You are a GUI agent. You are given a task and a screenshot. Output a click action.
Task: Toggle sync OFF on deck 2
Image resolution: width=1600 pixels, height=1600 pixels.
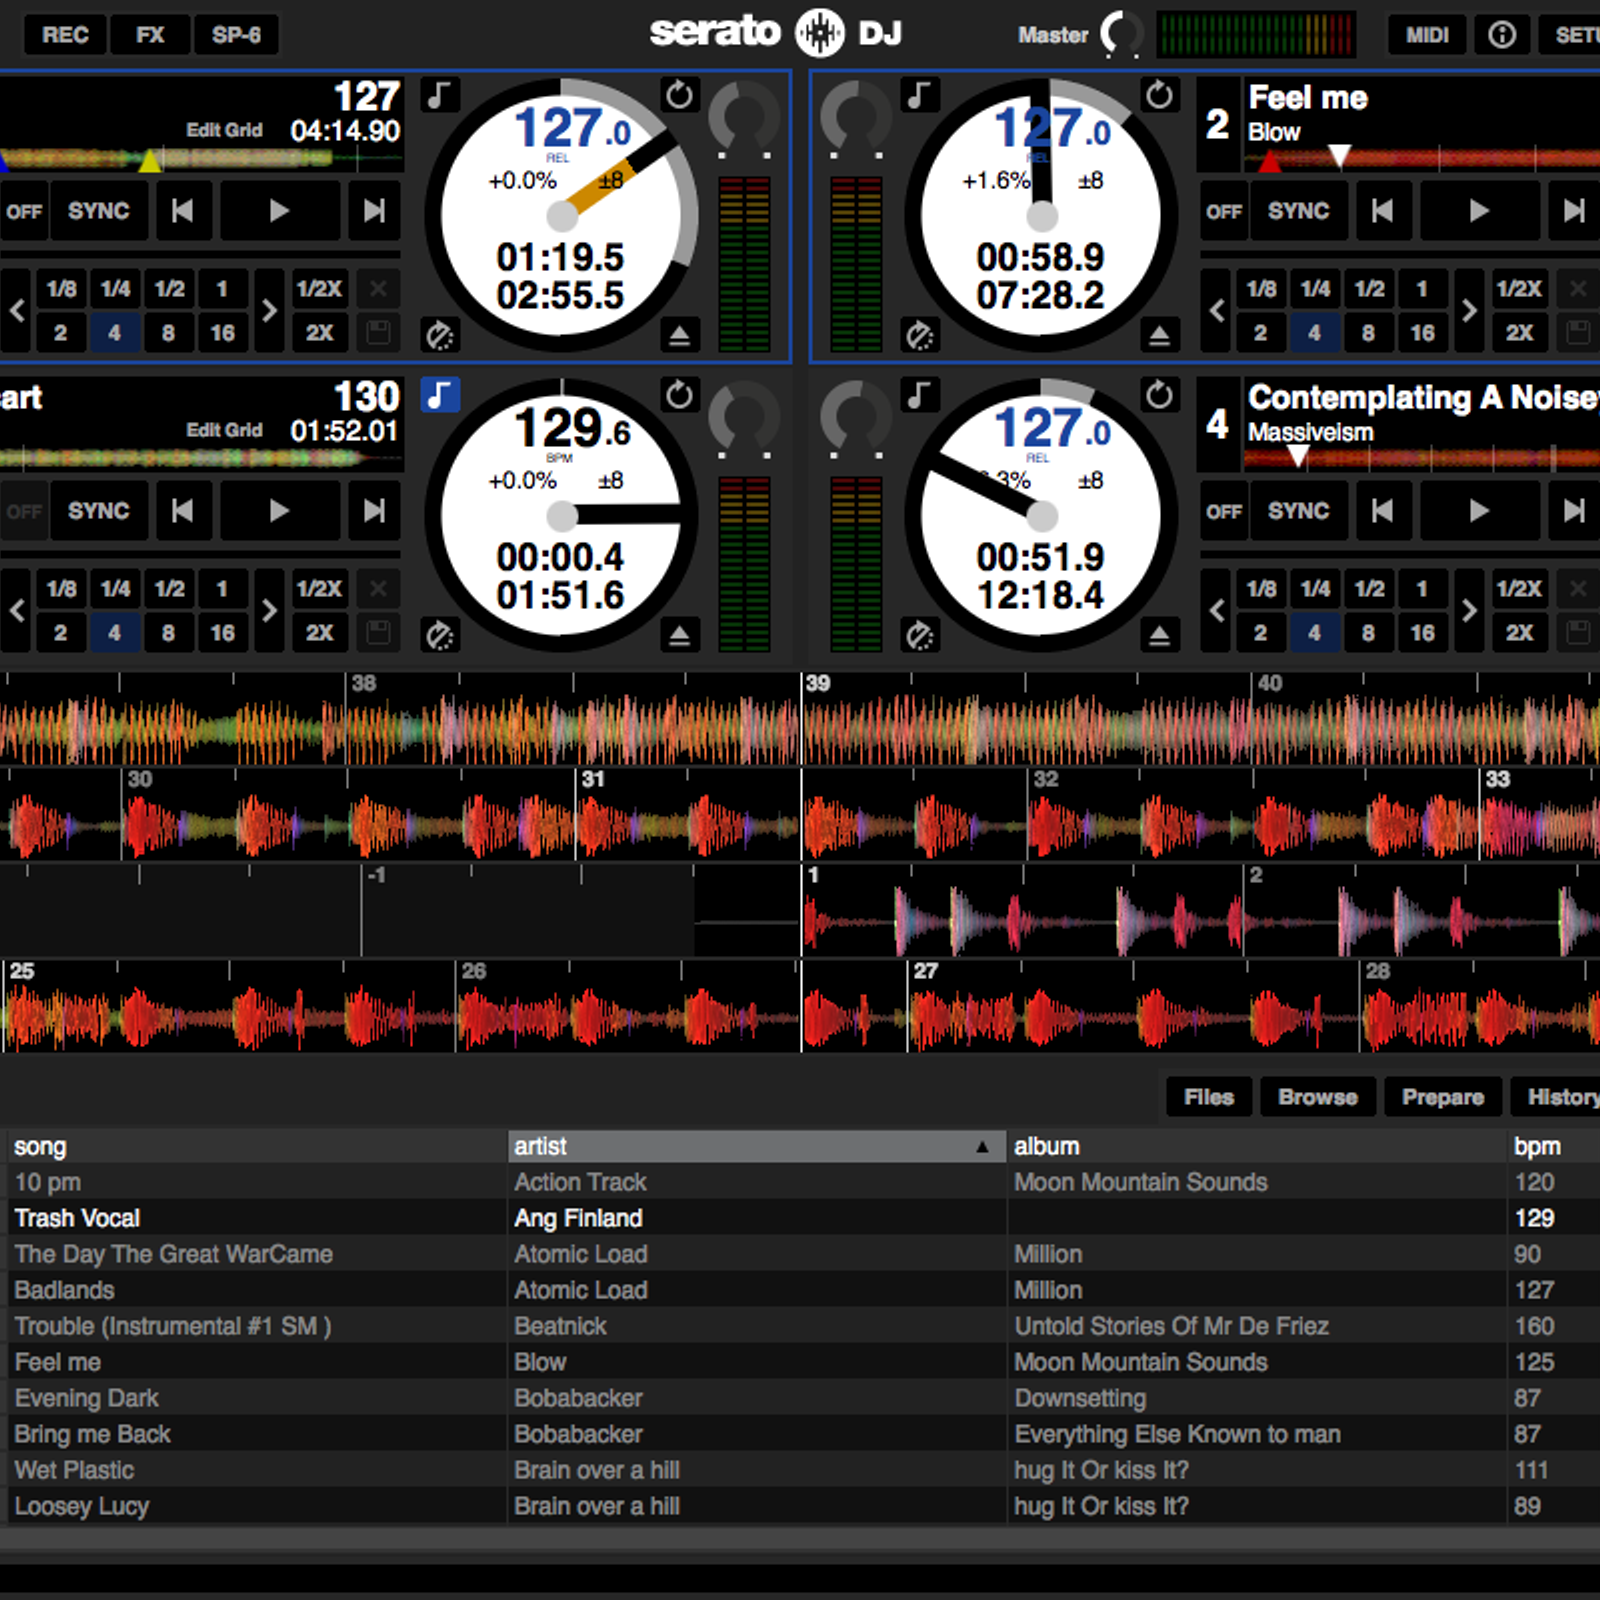click(1224, 211)
